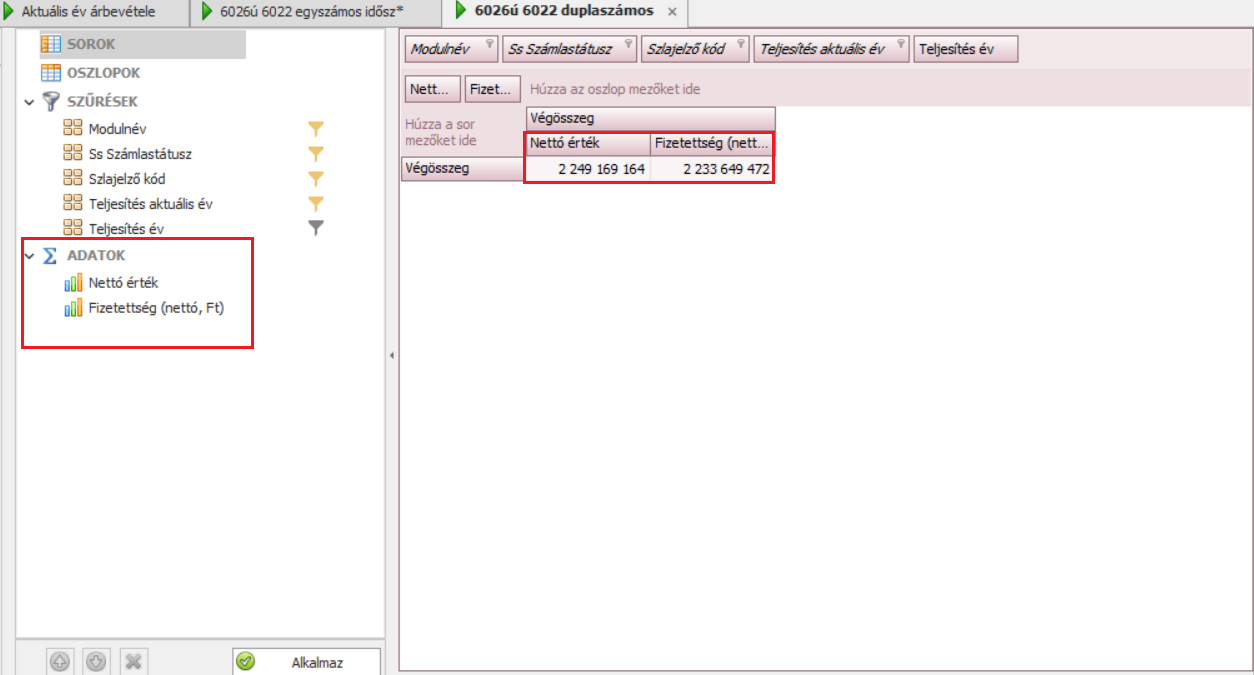Click the gray funnel beside Teljesítés év

[315, 228]
